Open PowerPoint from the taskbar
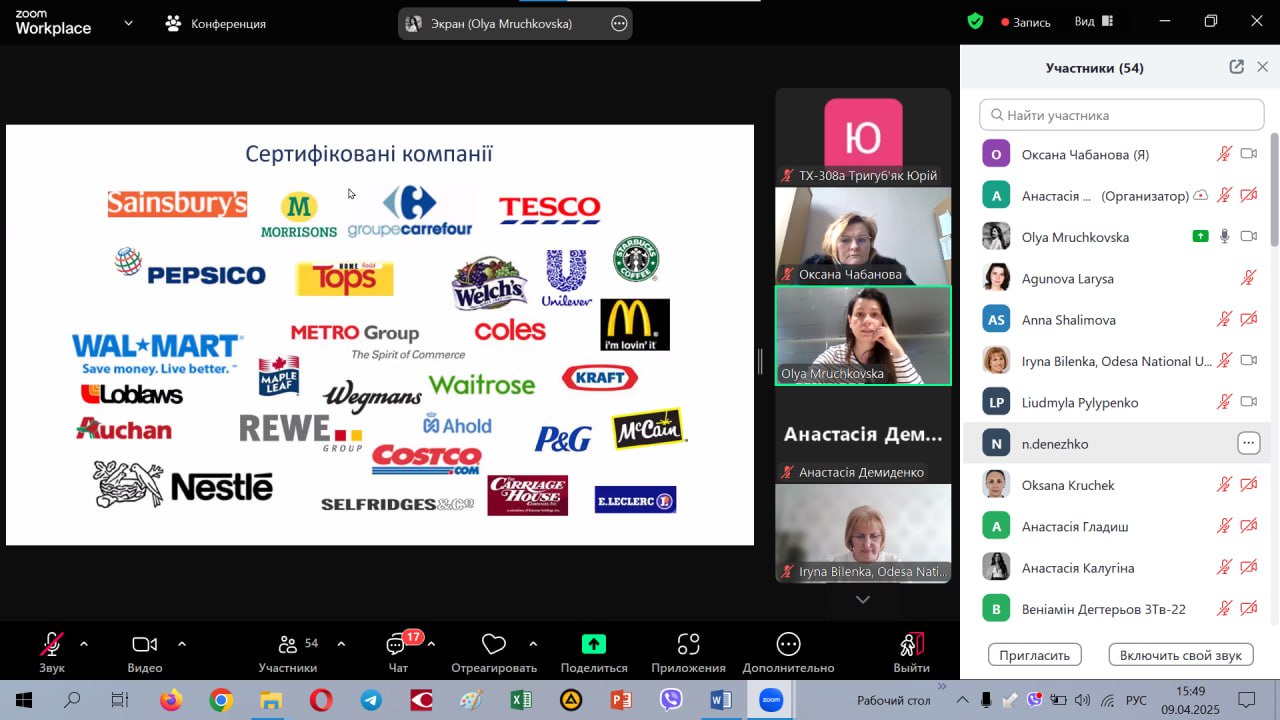The width and height of the screenshot is (1280, 720). coord(621,700)
